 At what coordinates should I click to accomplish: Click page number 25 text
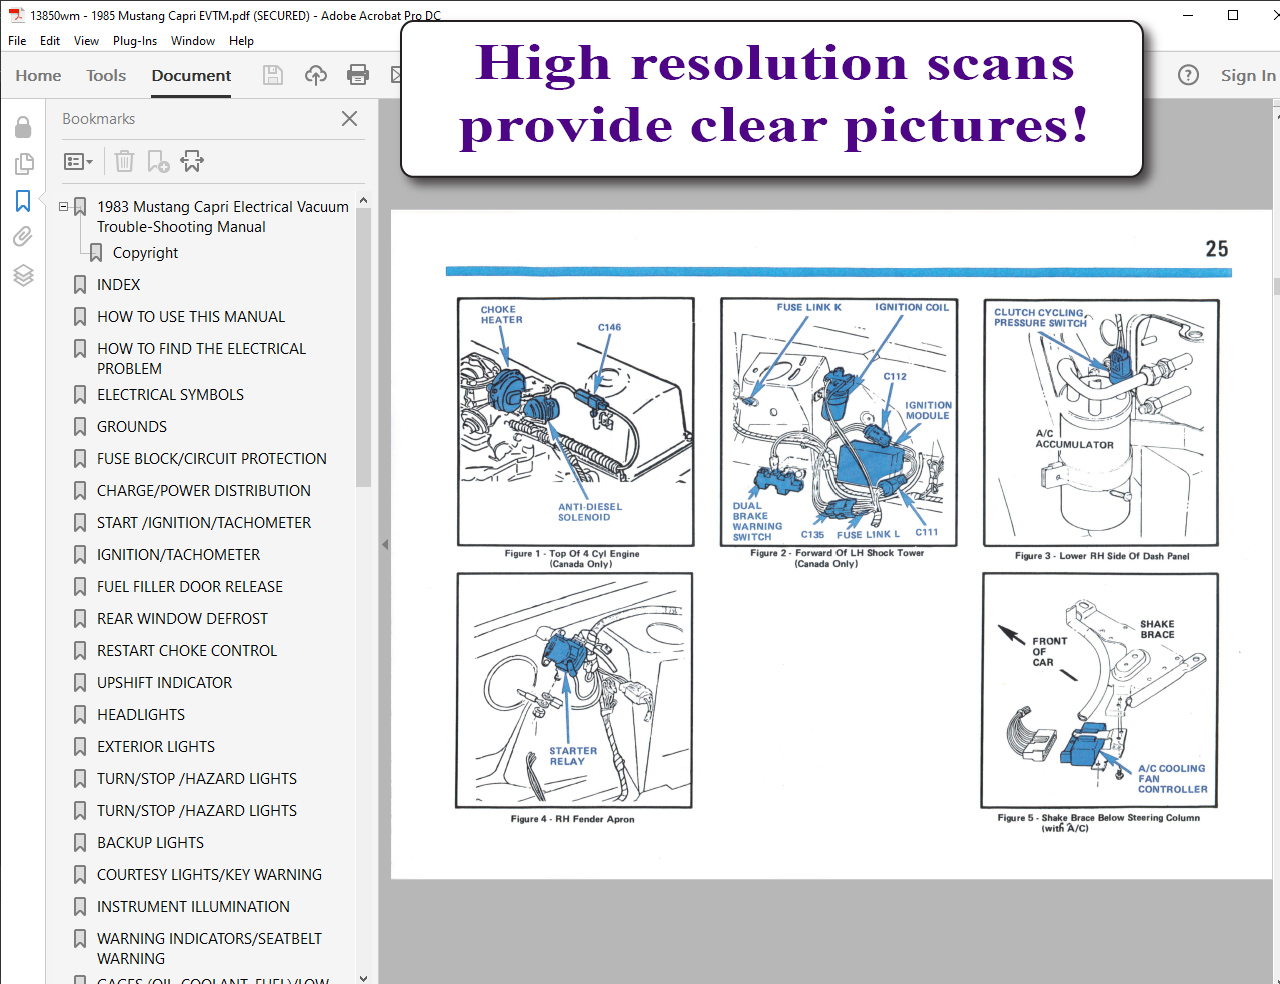click(x=1216, y=249)
